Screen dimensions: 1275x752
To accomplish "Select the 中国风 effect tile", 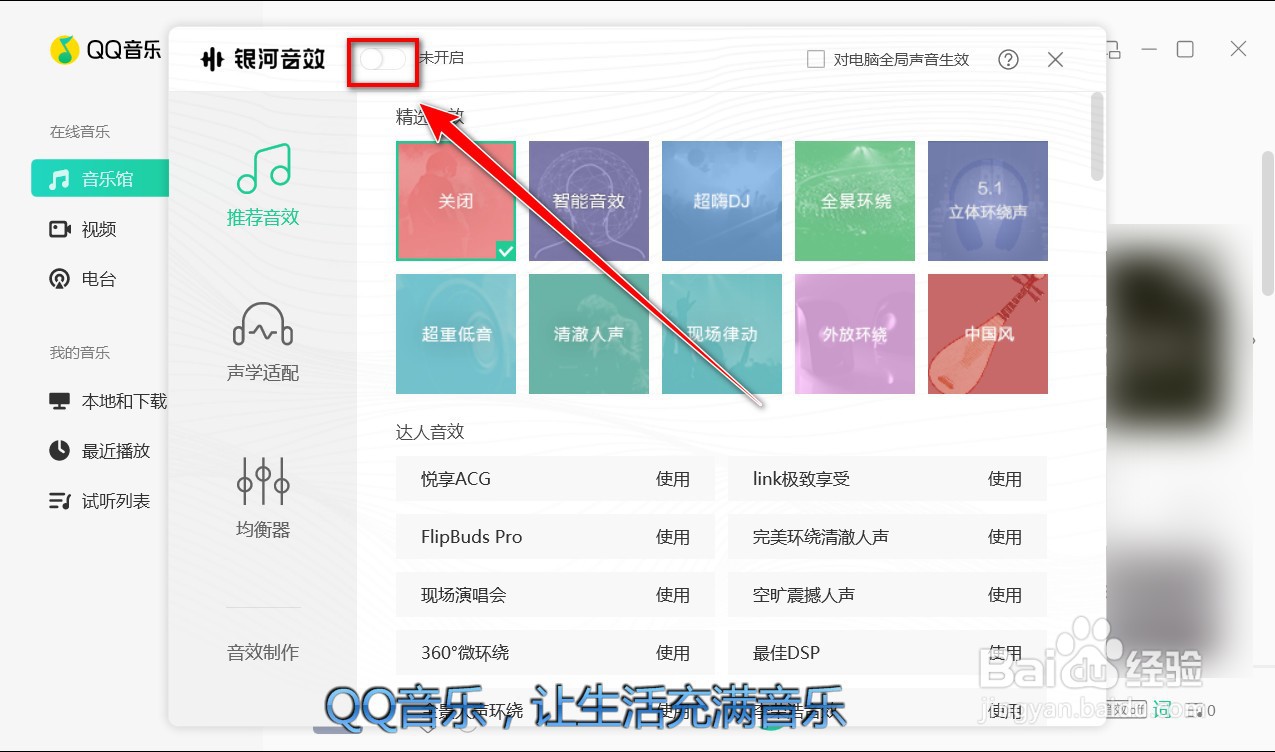I will tap(987, 334).
